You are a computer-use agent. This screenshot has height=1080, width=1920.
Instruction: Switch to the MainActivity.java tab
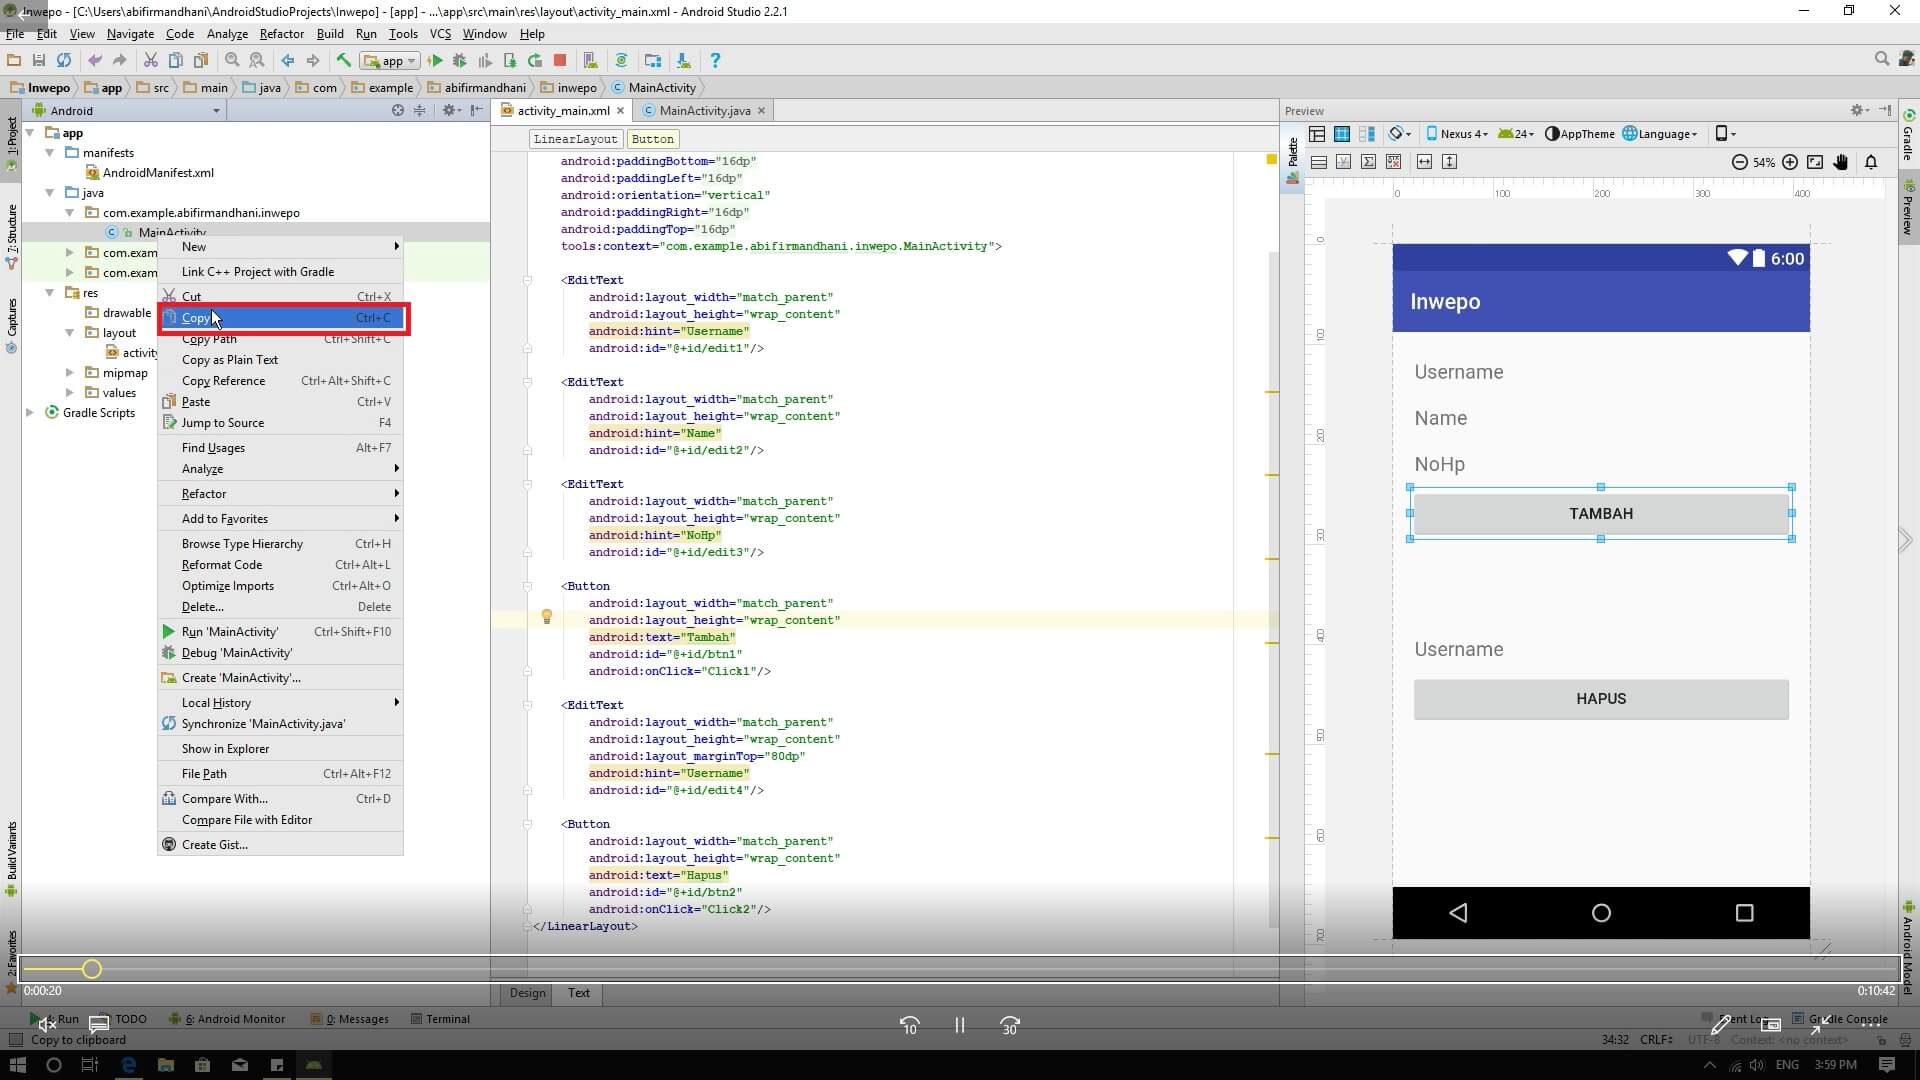tap(704, 111)
